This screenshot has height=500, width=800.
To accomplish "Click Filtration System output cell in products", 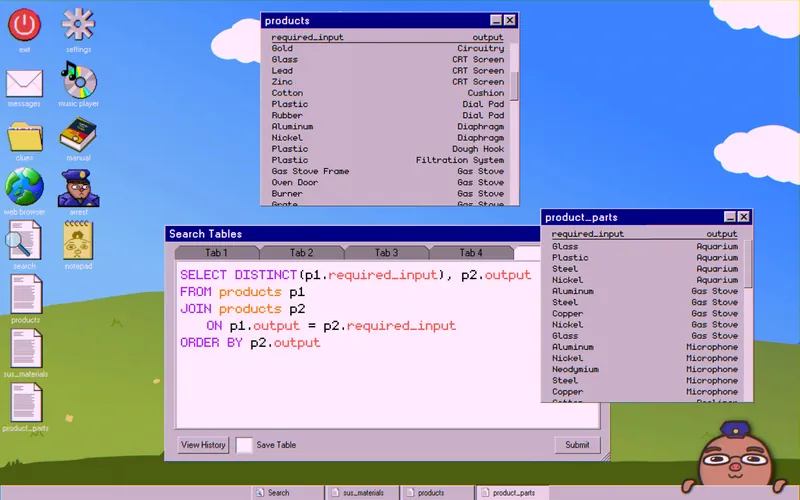I will pos(460,160).
